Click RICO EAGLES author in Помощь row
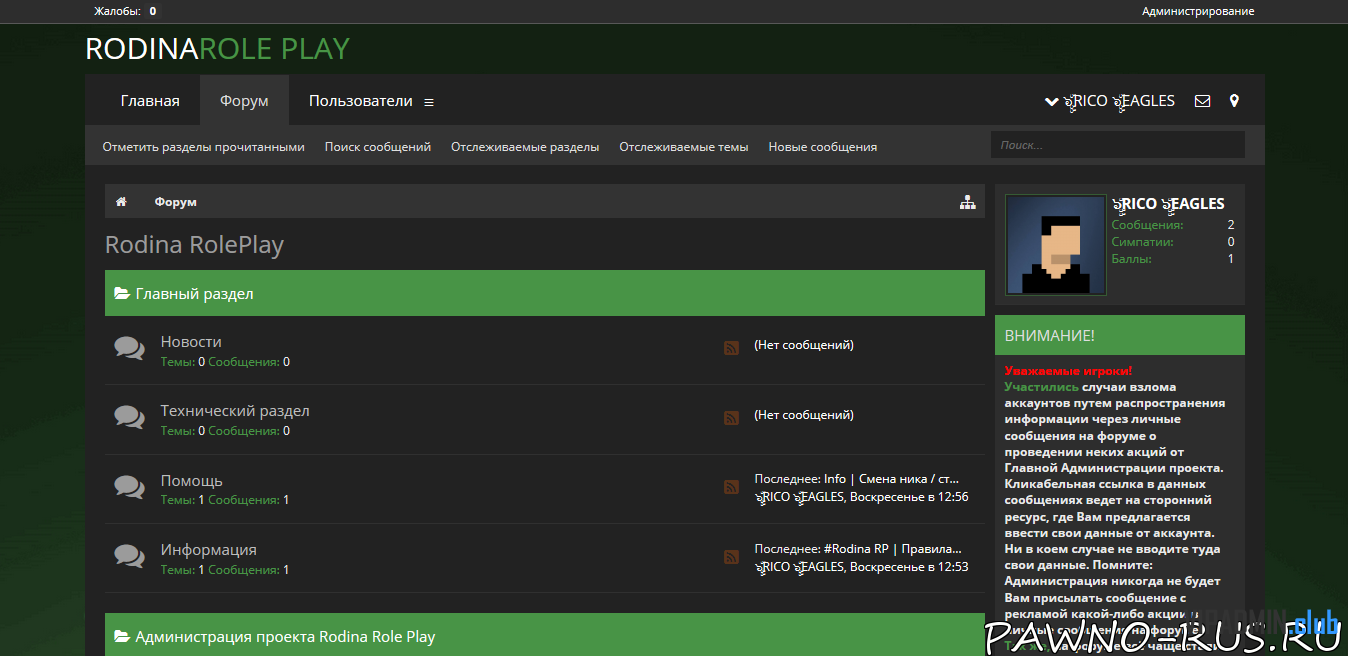 point(799,497)
